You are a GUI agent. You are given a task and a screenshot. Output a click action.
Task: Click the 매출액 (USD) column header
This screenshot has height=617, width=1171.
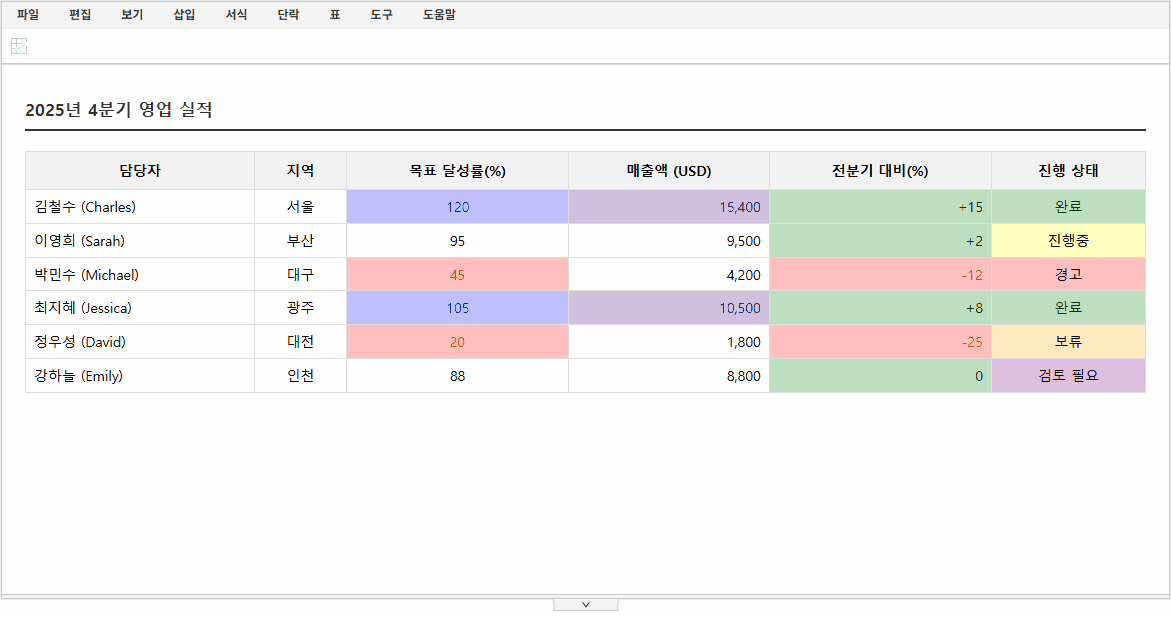[668, 170]
